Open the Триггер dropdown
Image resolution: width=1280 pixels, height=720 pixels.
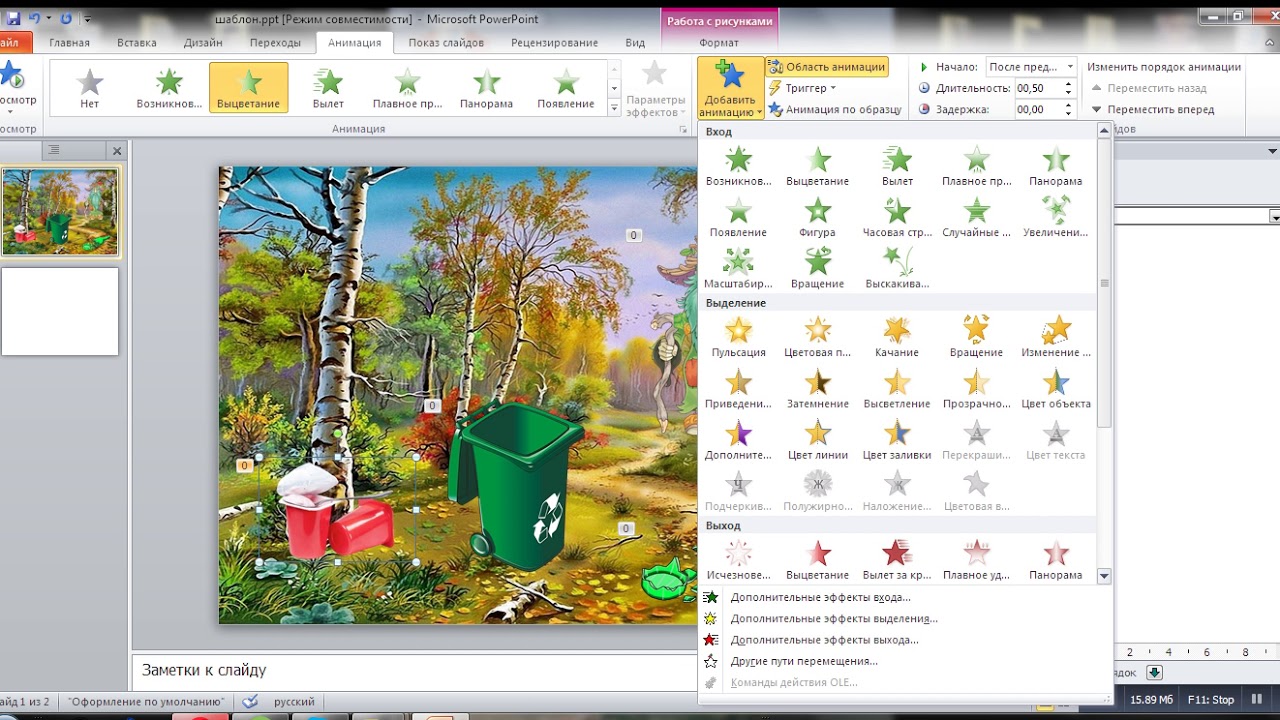coord(804,88)
